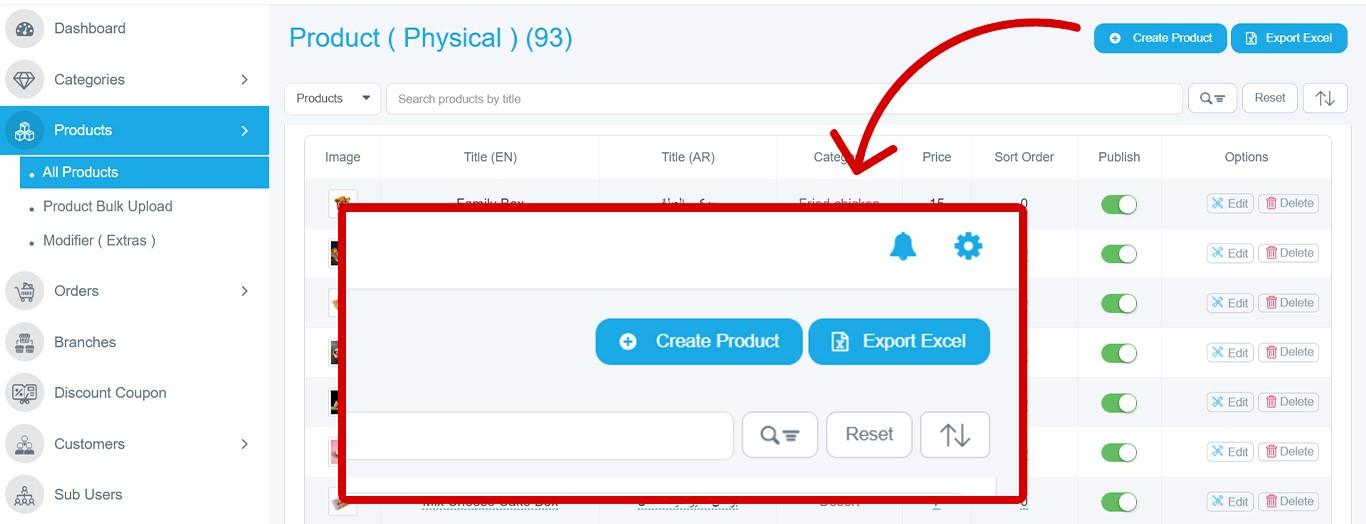Click the bell notification icon

pyautogui.click(x=903, y=246)
